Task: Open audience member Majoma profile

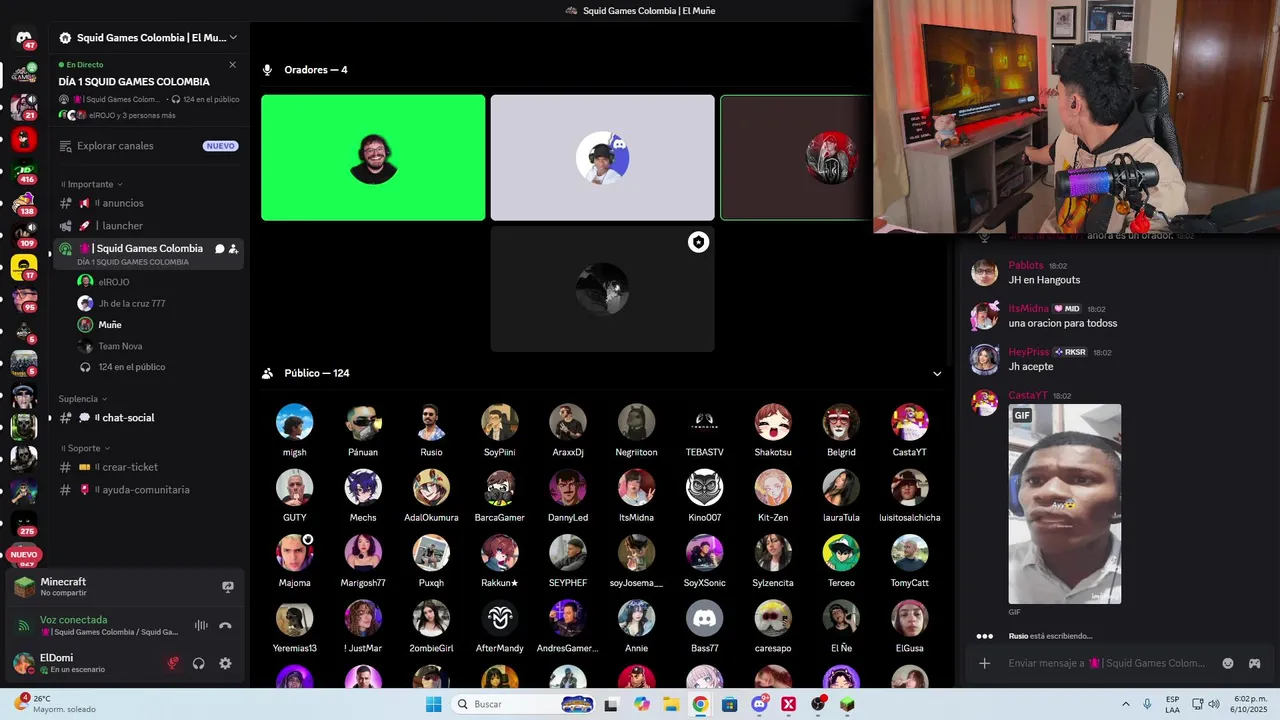Action: click(x=294, y=561)
